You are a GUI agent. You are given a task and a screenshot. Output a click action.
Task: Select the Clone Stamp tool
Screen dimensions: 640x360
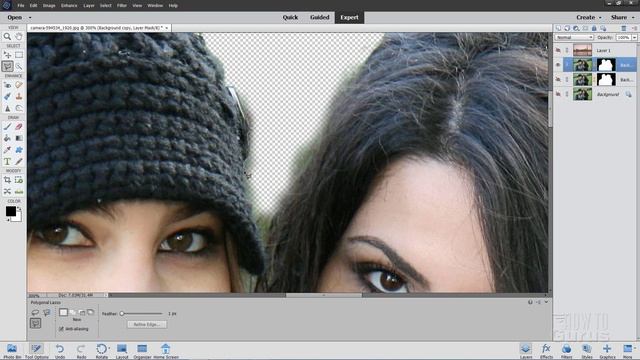pyautogui.click(x=19, y=97)
